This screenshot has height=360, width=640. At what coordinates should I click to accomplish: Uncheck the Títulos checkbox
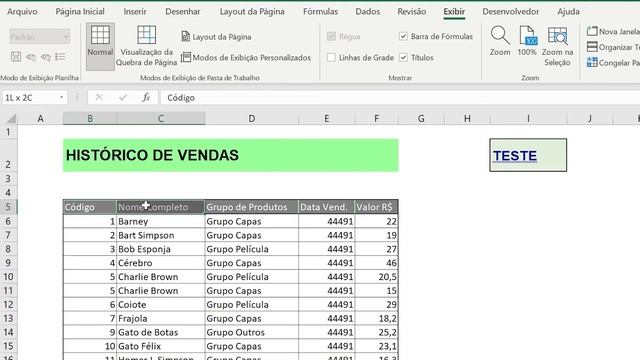[x=403, y=58]
